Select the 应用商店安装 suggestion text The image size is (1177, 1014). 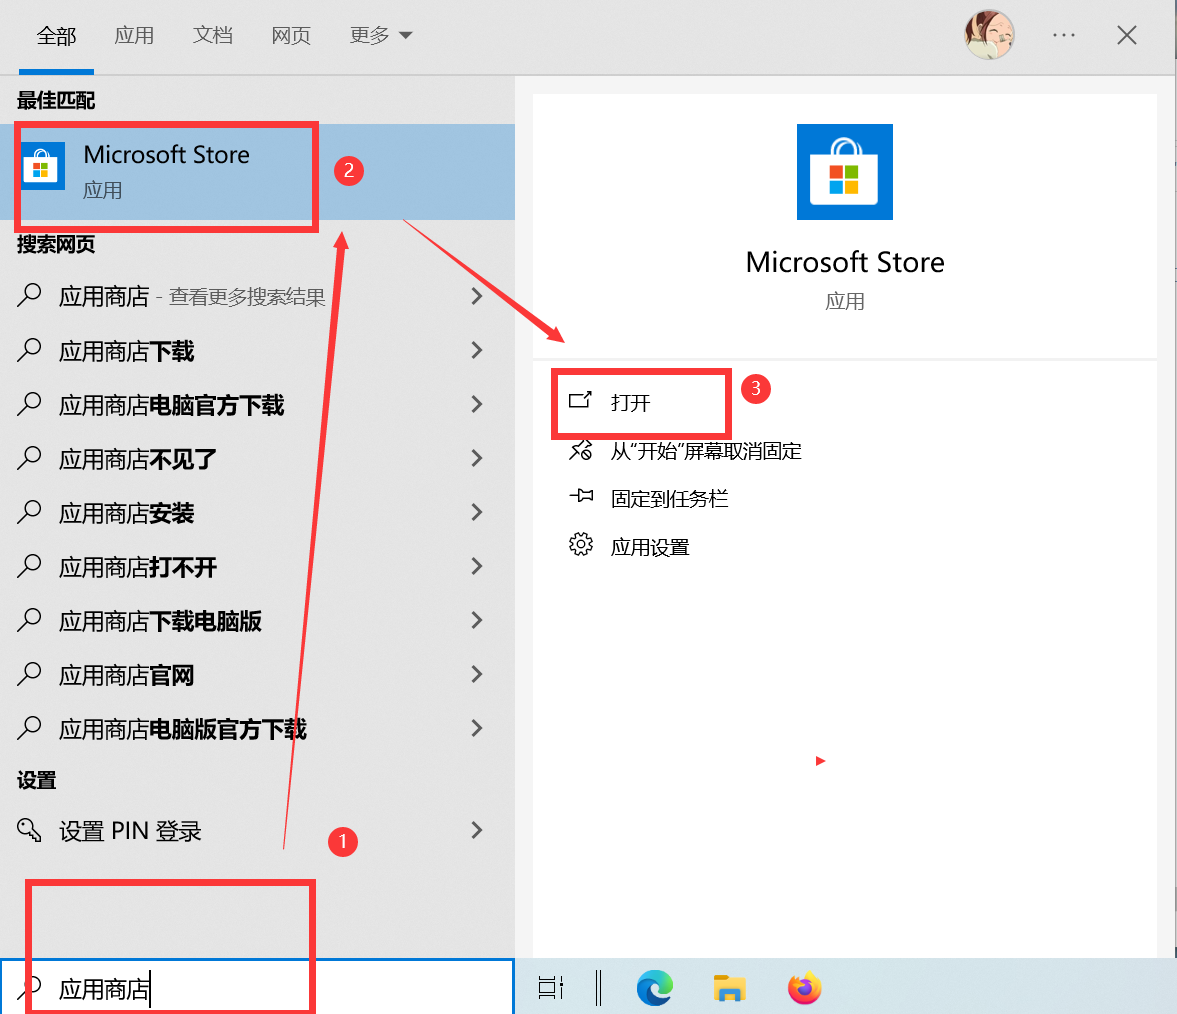click(x=127, y=513)
